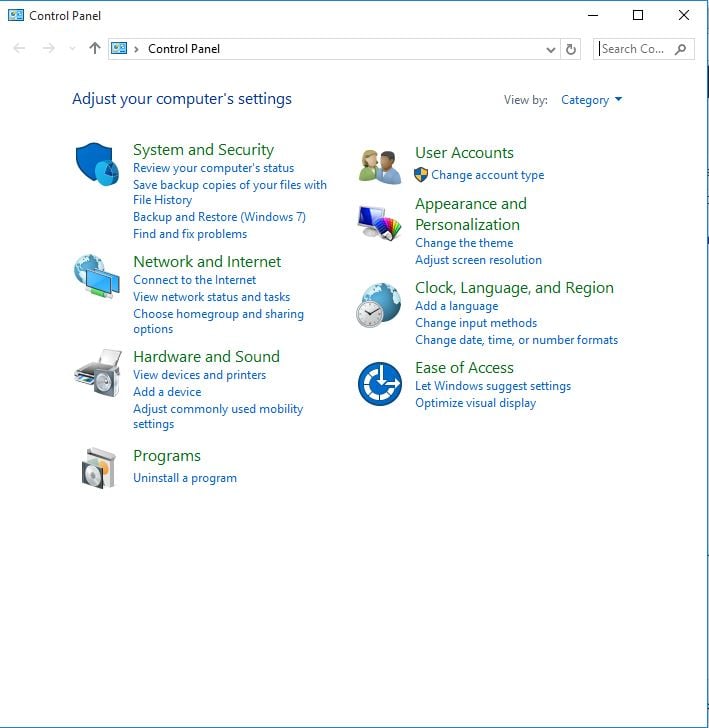Click the Forward navigation arrow
Viewport: 709px width, 728px height.
[48, 48]
